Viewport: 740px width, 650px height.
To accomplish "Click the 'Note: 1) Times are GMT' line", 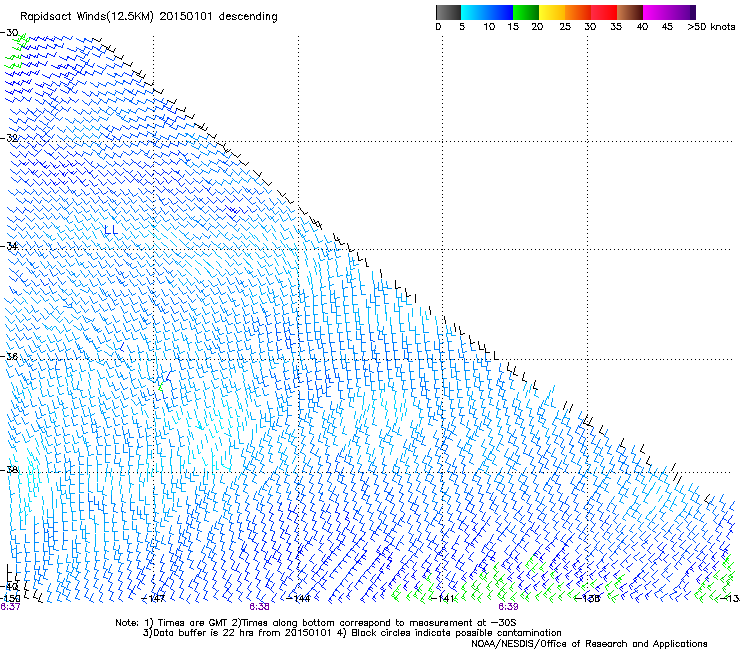I will click(x=316, y=623).
